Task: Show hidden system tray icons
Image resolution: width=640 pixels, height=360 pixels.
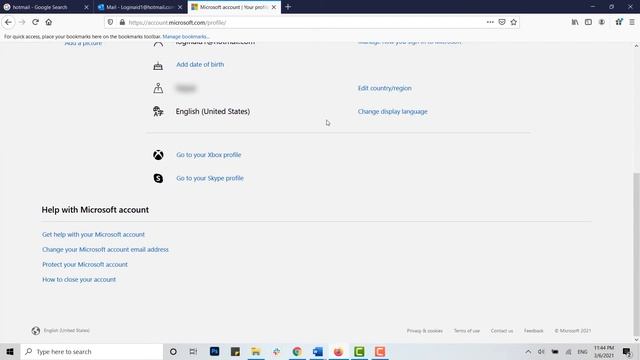Action: [528, 351]
